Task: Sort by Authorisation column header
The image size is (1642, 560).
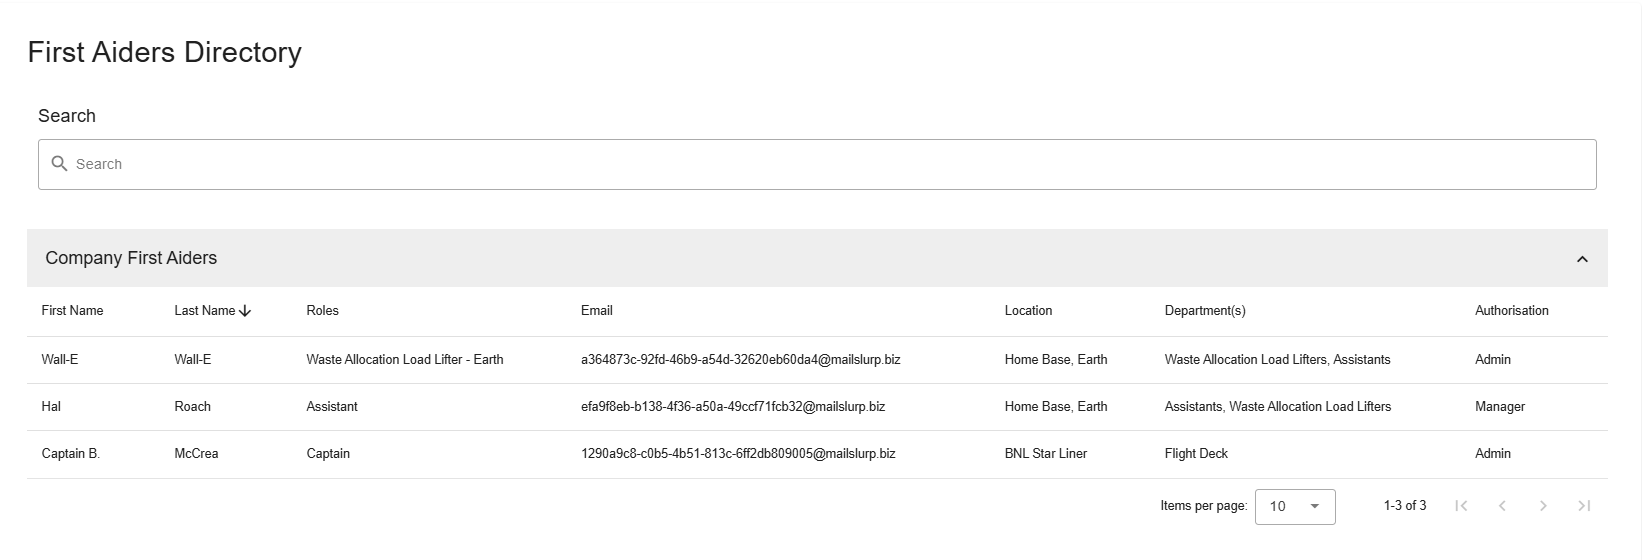Action: (1511, 311)
